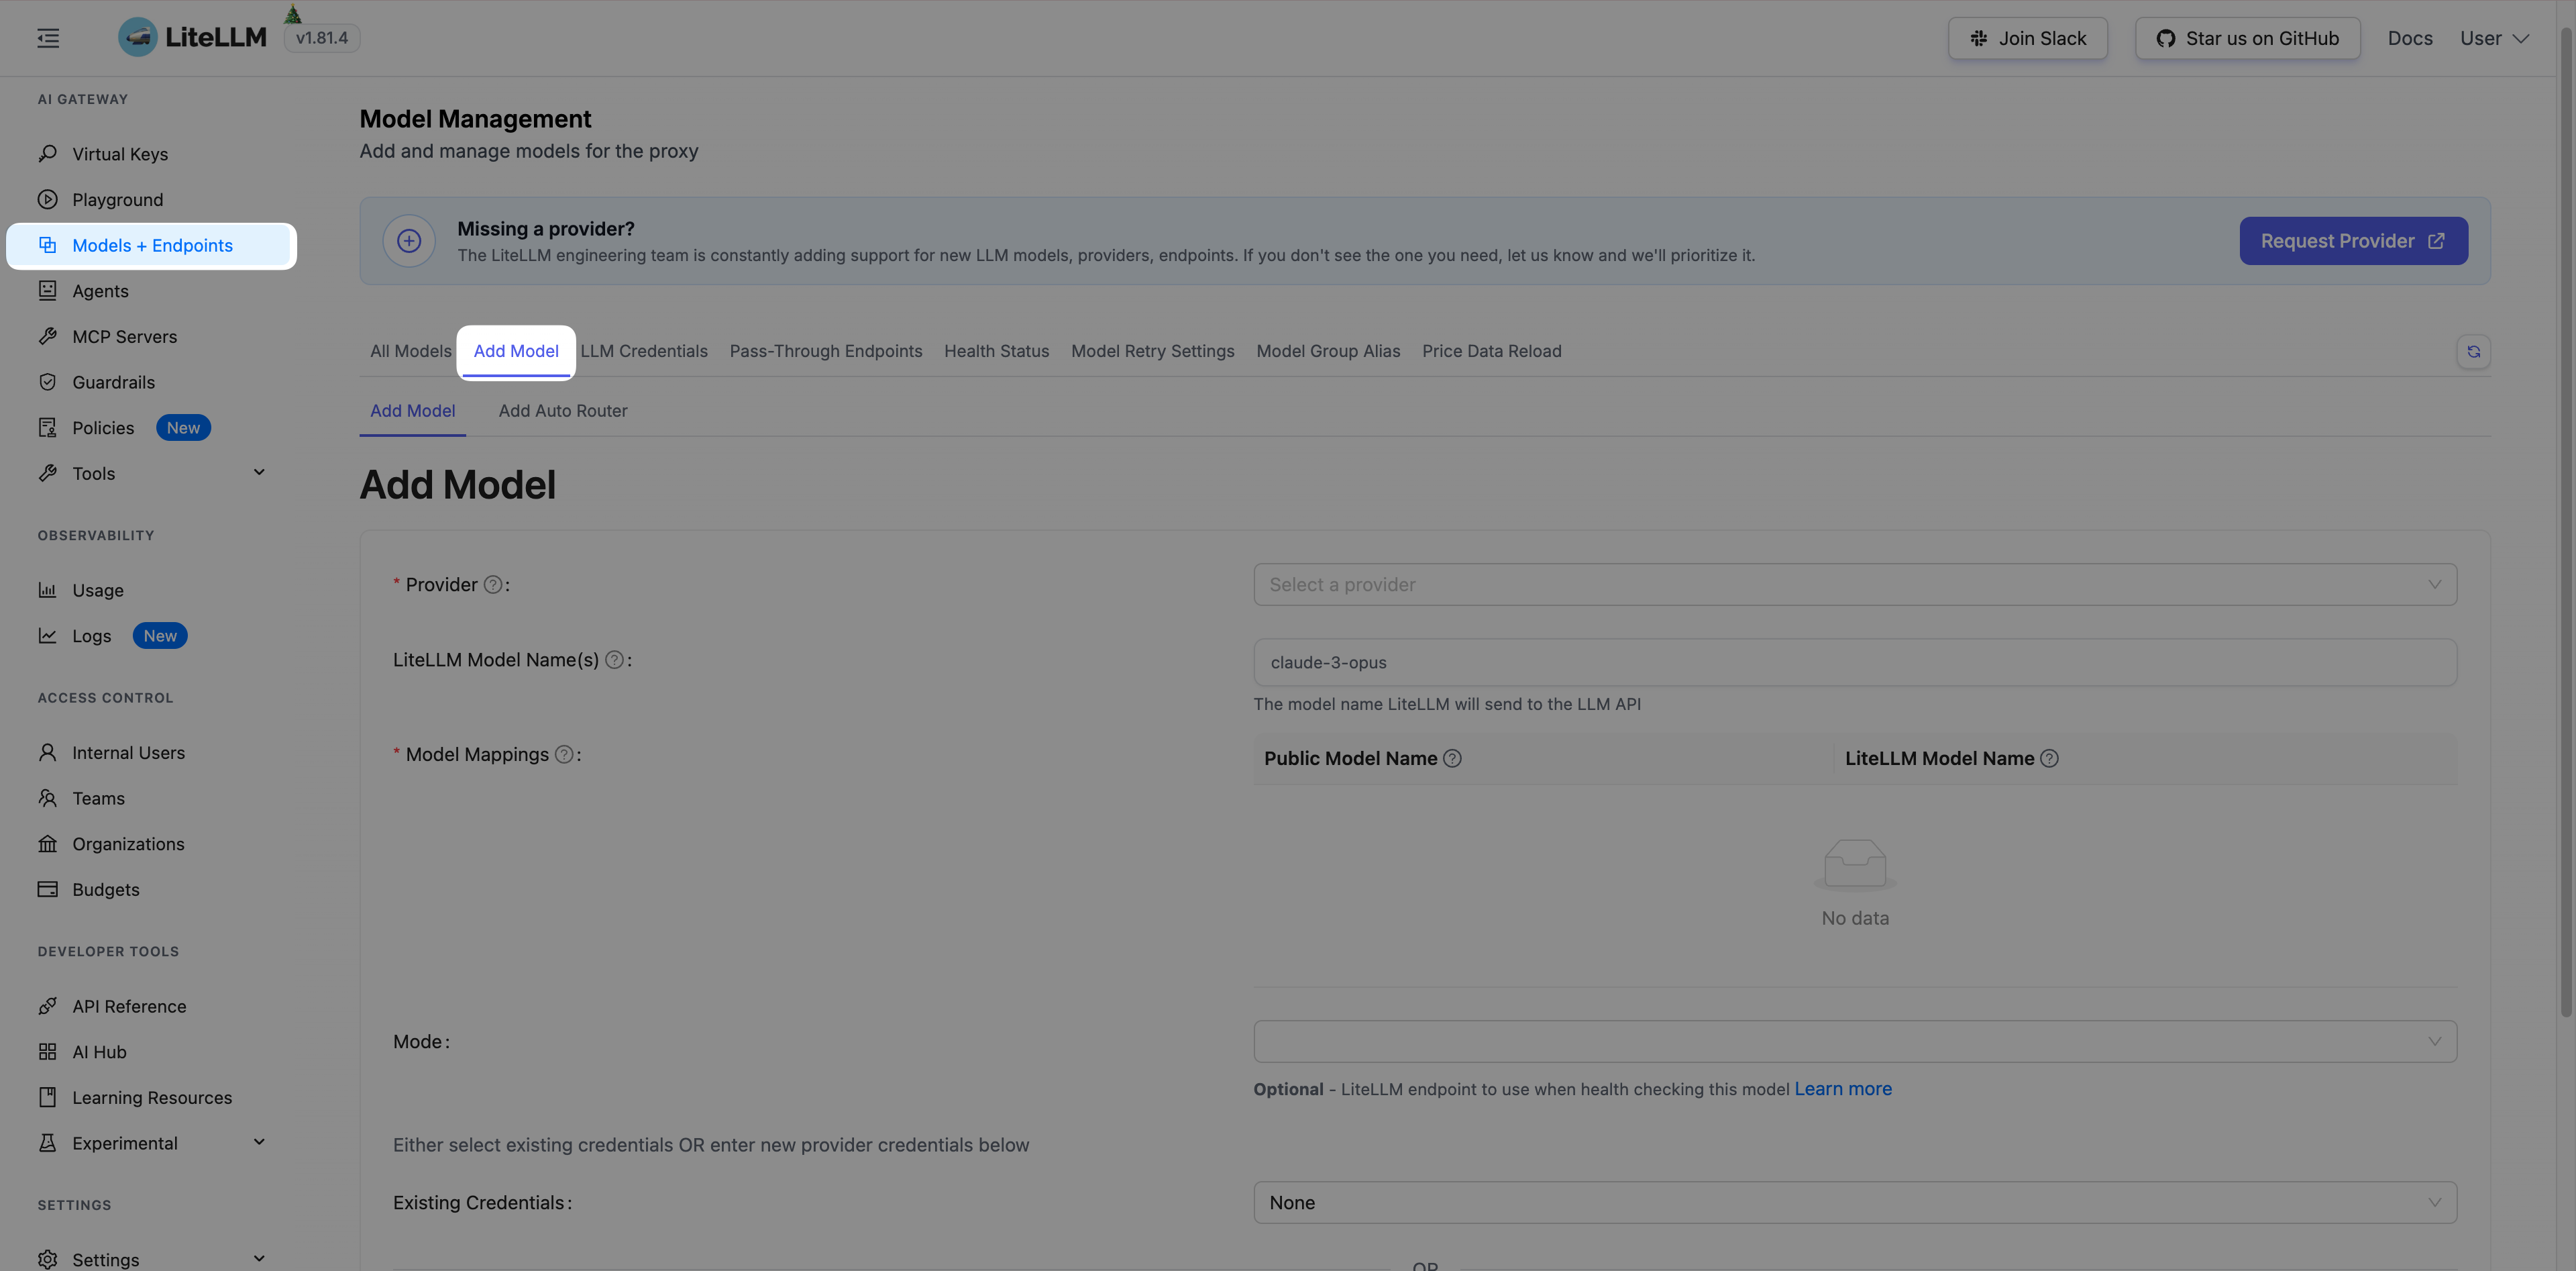Screen dimensions: 2576x1271
Task: Open the Agents section
Action: point(100,290)
